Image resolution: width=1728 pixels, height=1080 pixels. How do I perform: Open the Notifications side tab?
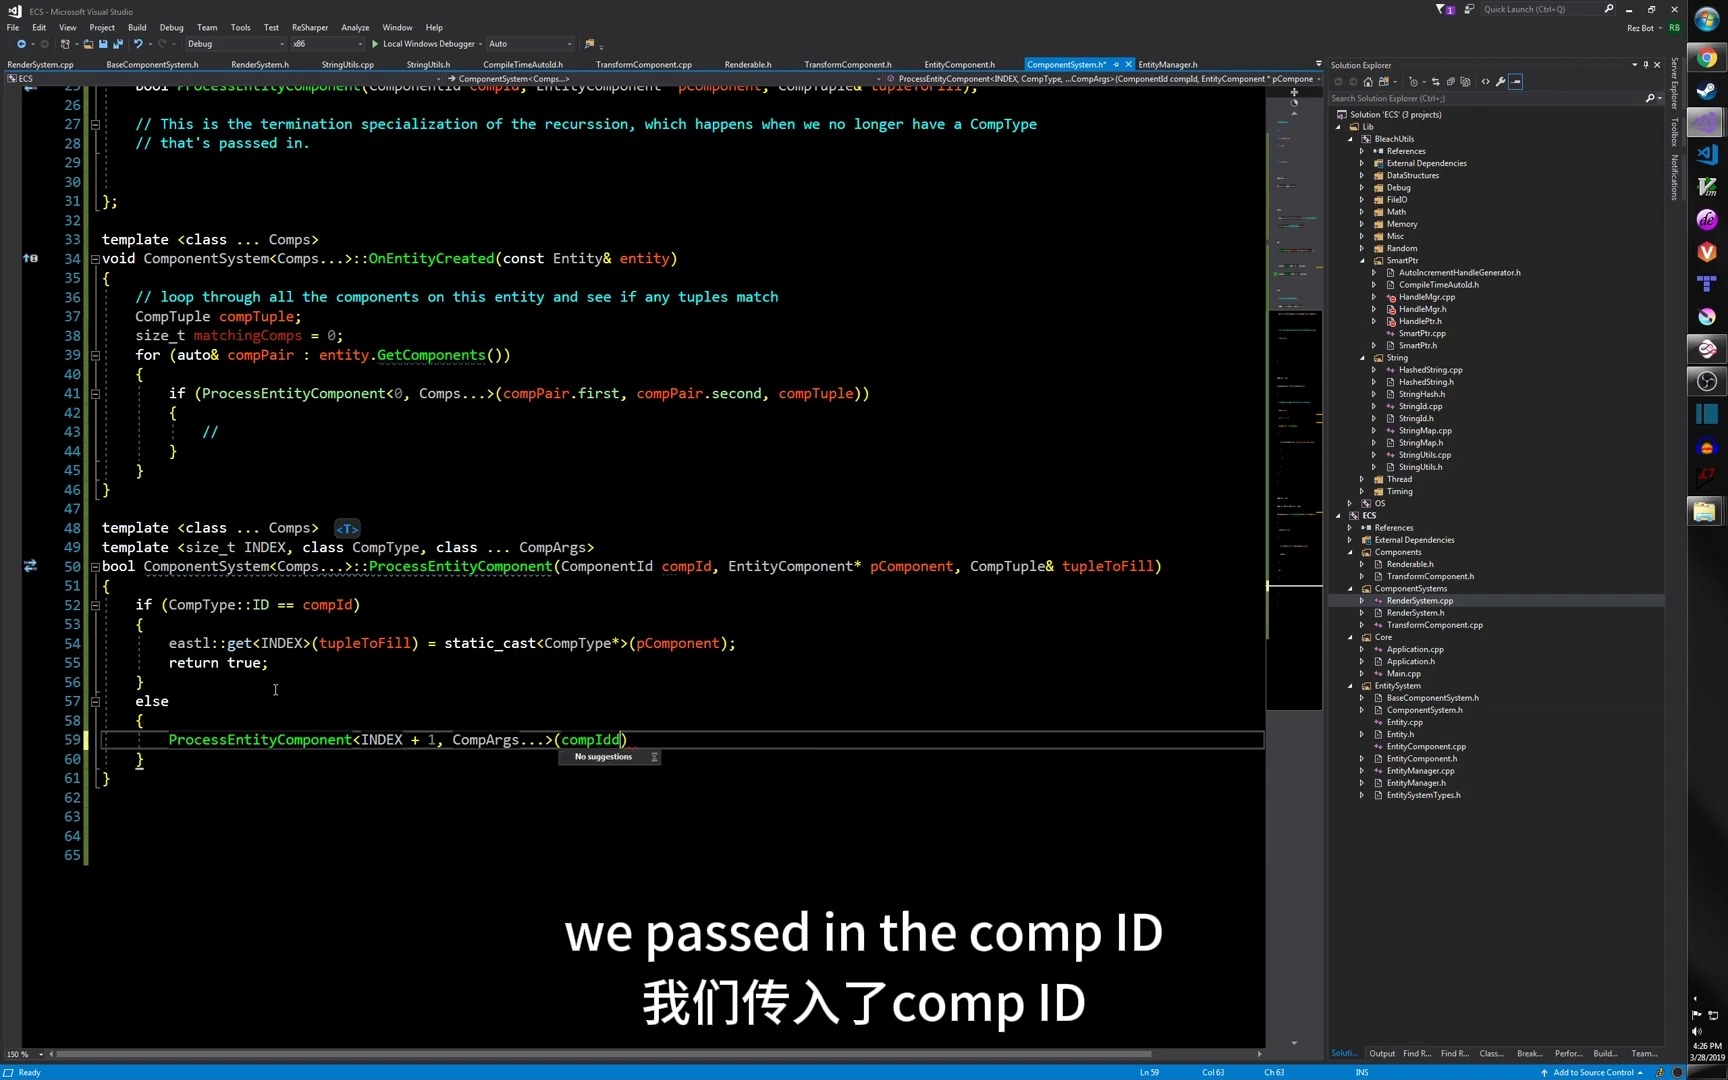click(x=1675, y=178)
